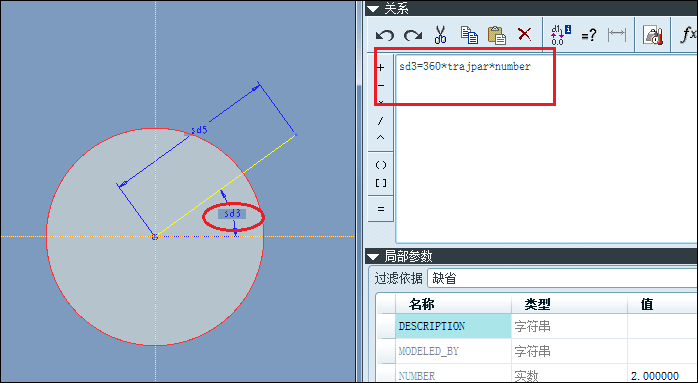Paste with the clipboard icon

[x=497, y=35]
